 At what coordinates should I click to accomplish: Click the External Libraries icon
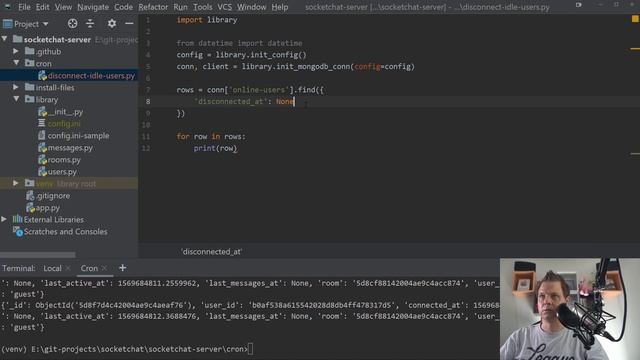(x=18, y=219)
